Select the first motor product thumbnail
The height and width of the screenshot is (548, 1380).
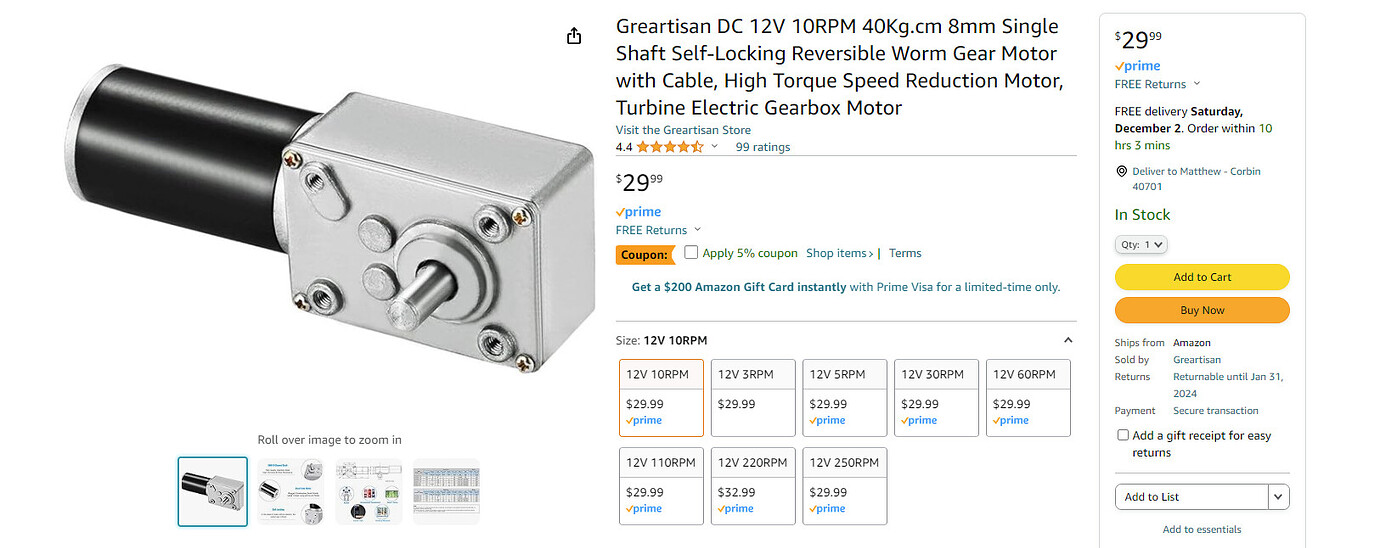(213, 491)
